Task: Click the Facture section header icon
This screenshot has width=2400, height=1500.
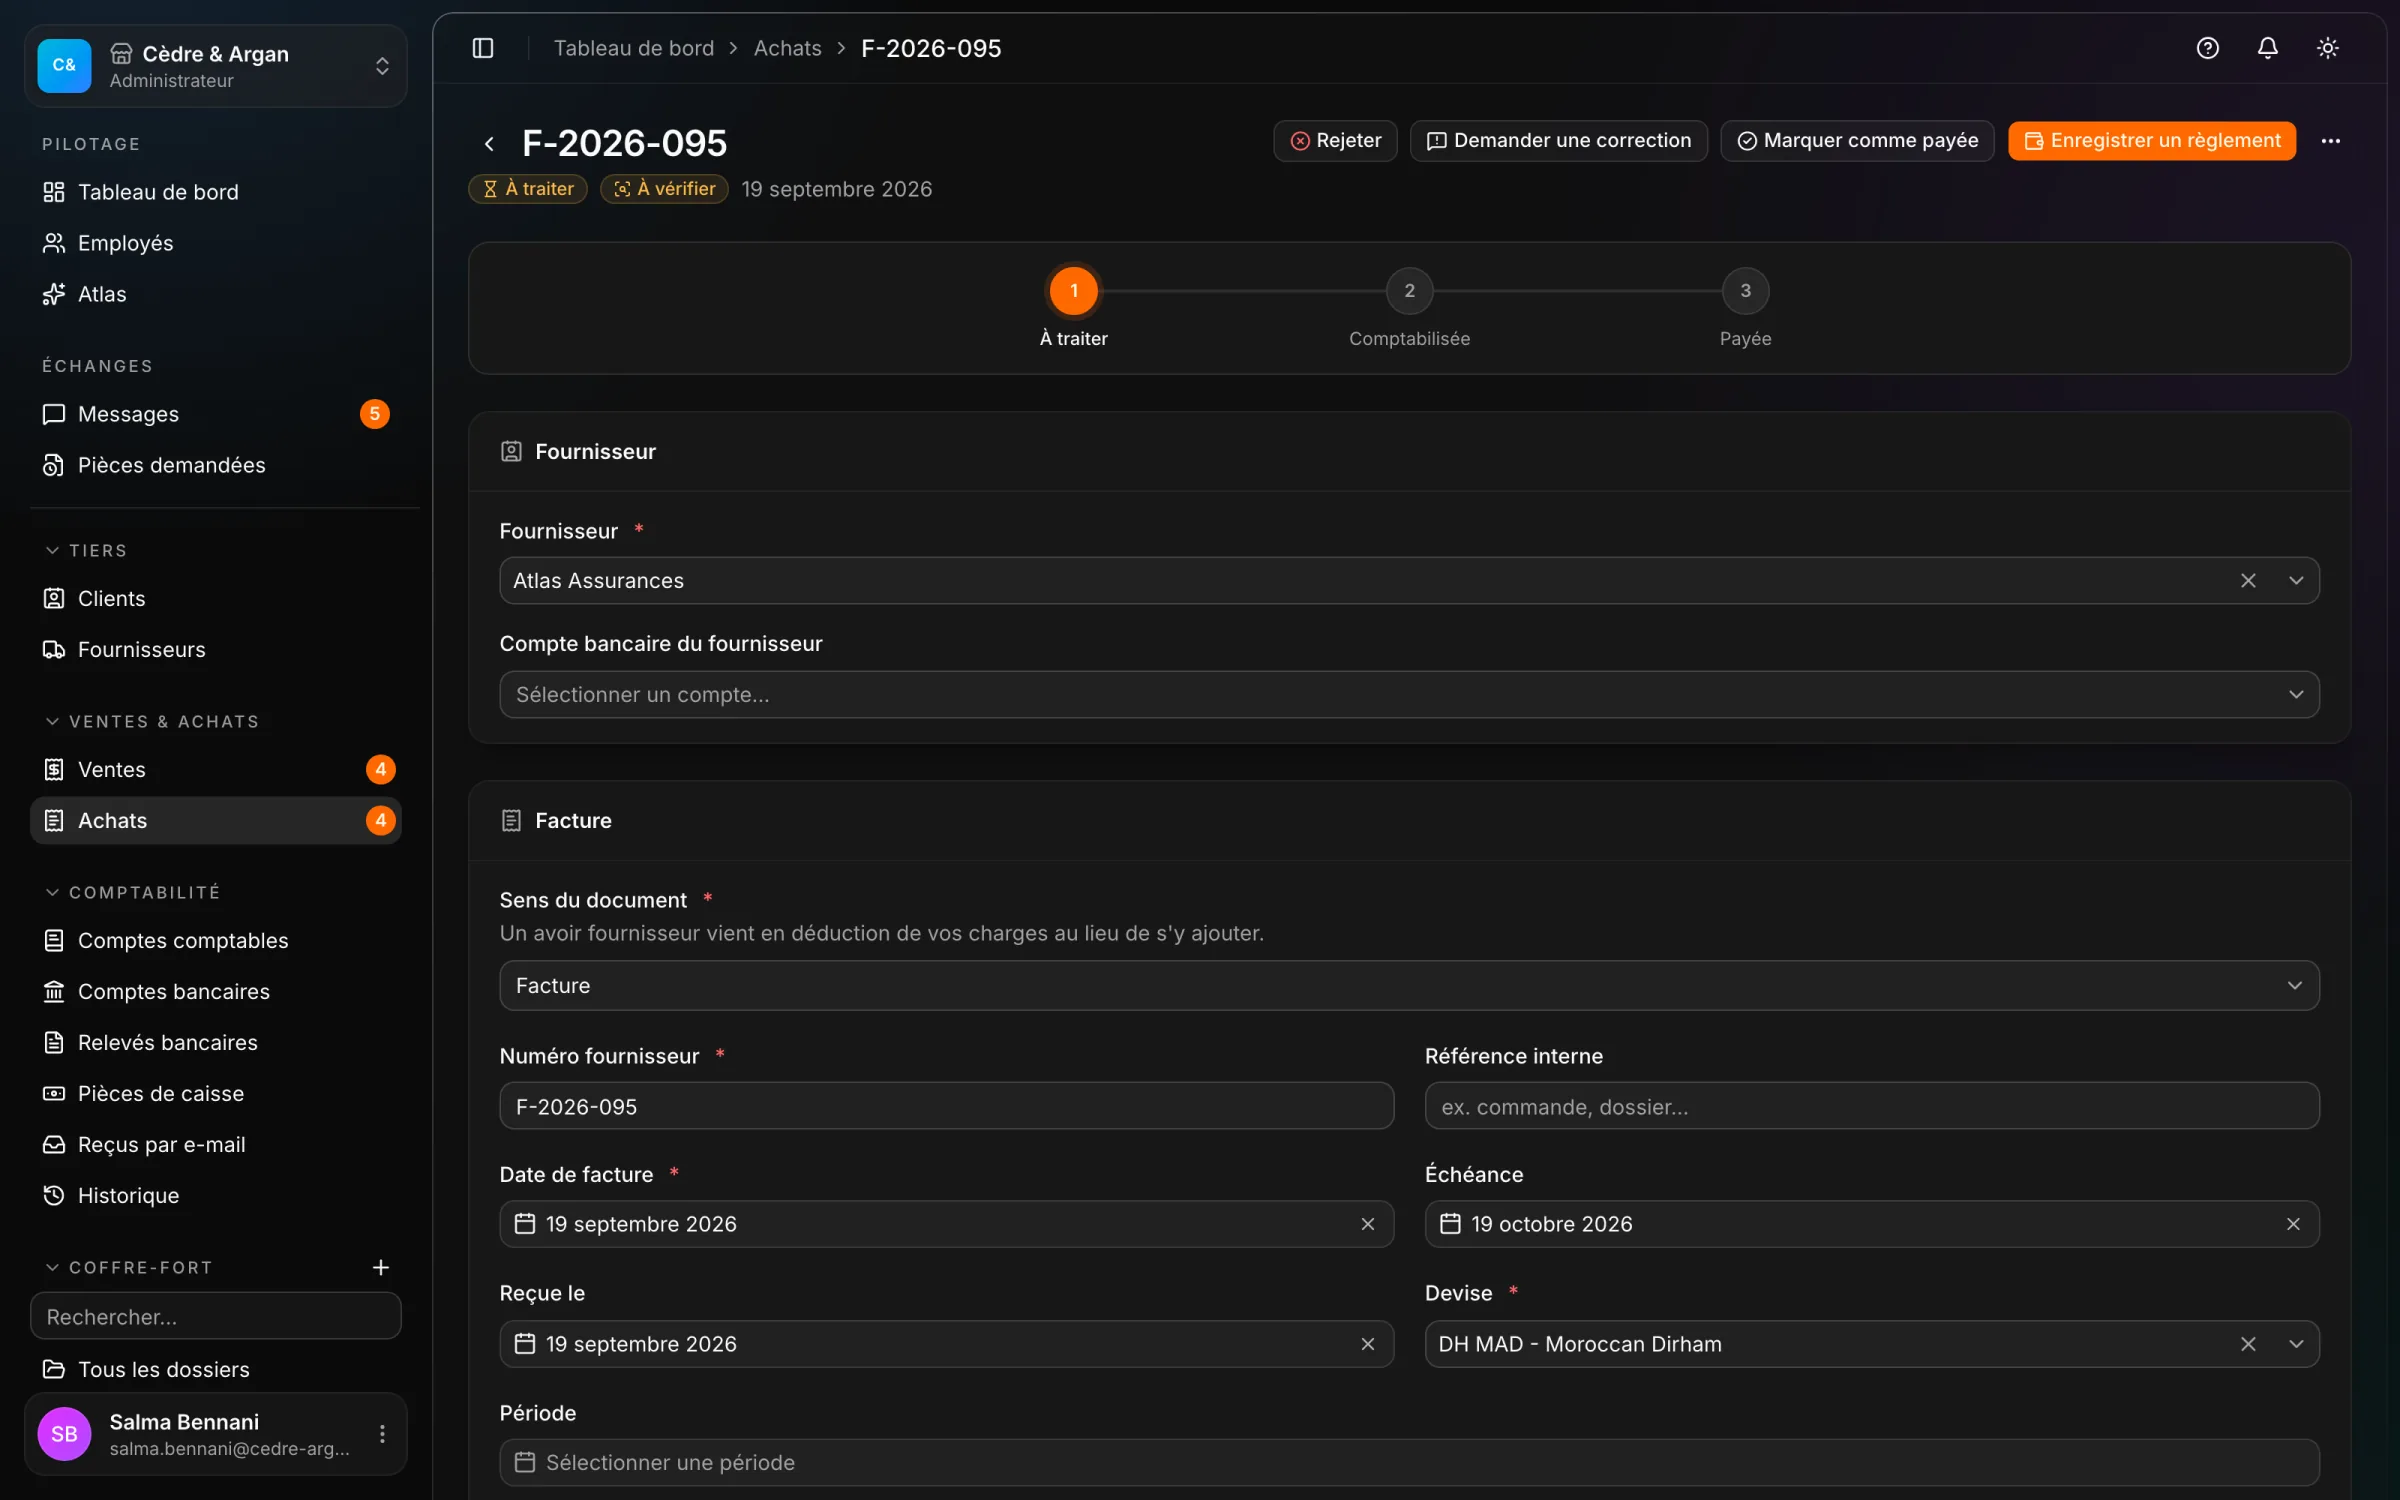Action: (x=511, y=820)
